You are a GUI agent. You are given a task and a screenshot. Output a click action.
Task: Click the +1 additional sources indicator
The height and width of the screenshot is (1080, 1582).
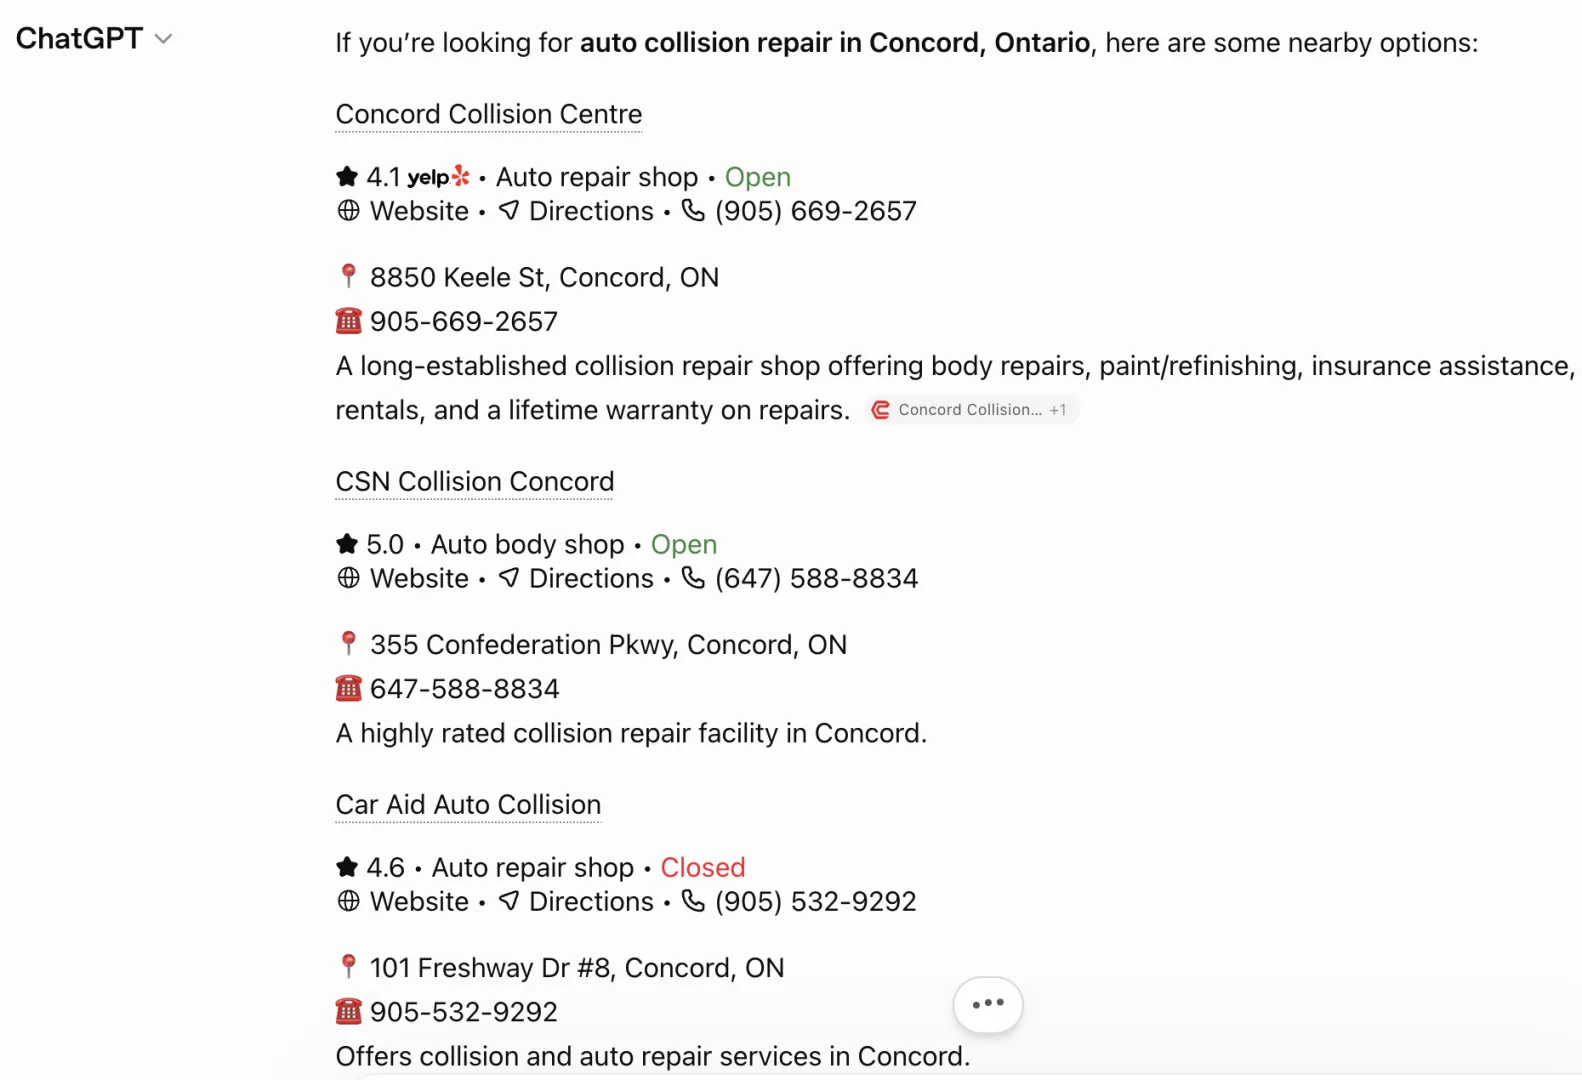(x=1058, y=410)
